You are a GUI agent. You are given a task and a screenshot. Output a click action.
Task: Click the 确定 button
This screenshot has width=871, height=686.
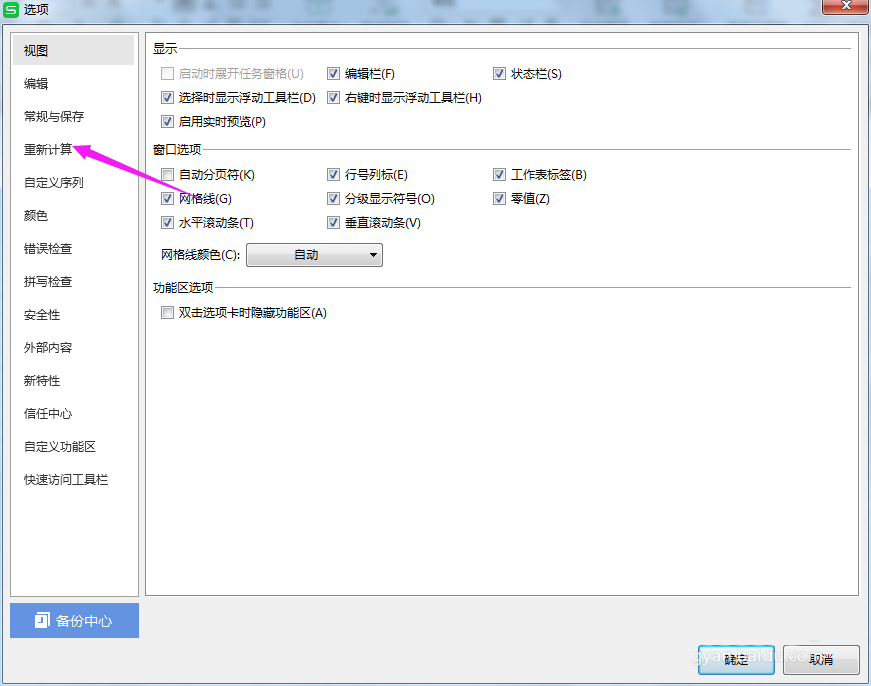(736, 659)
